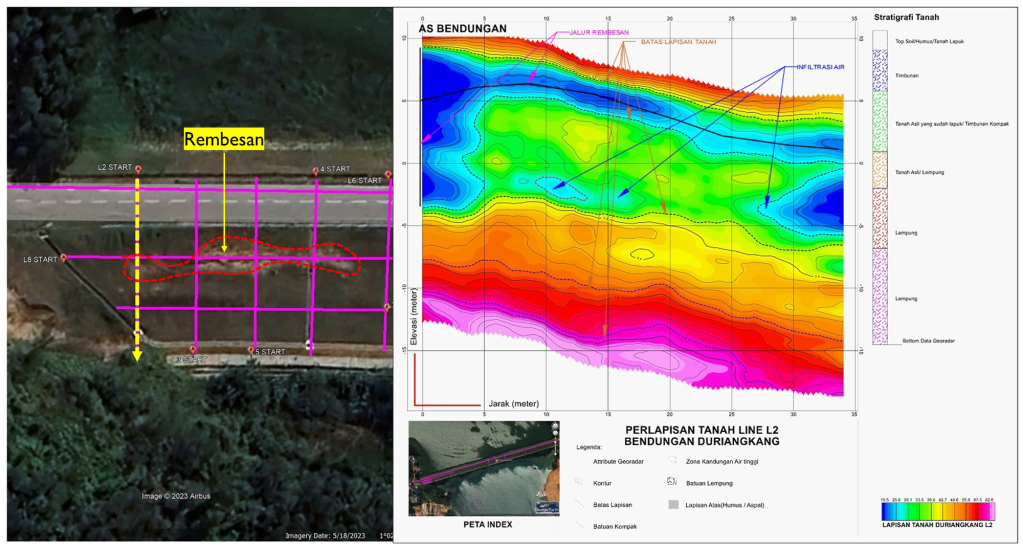The height and width of the screenshot is (549, 1023).
Task: Click the Kontur legend symbol
Action: pyautogui.click(x=582, y=481)
